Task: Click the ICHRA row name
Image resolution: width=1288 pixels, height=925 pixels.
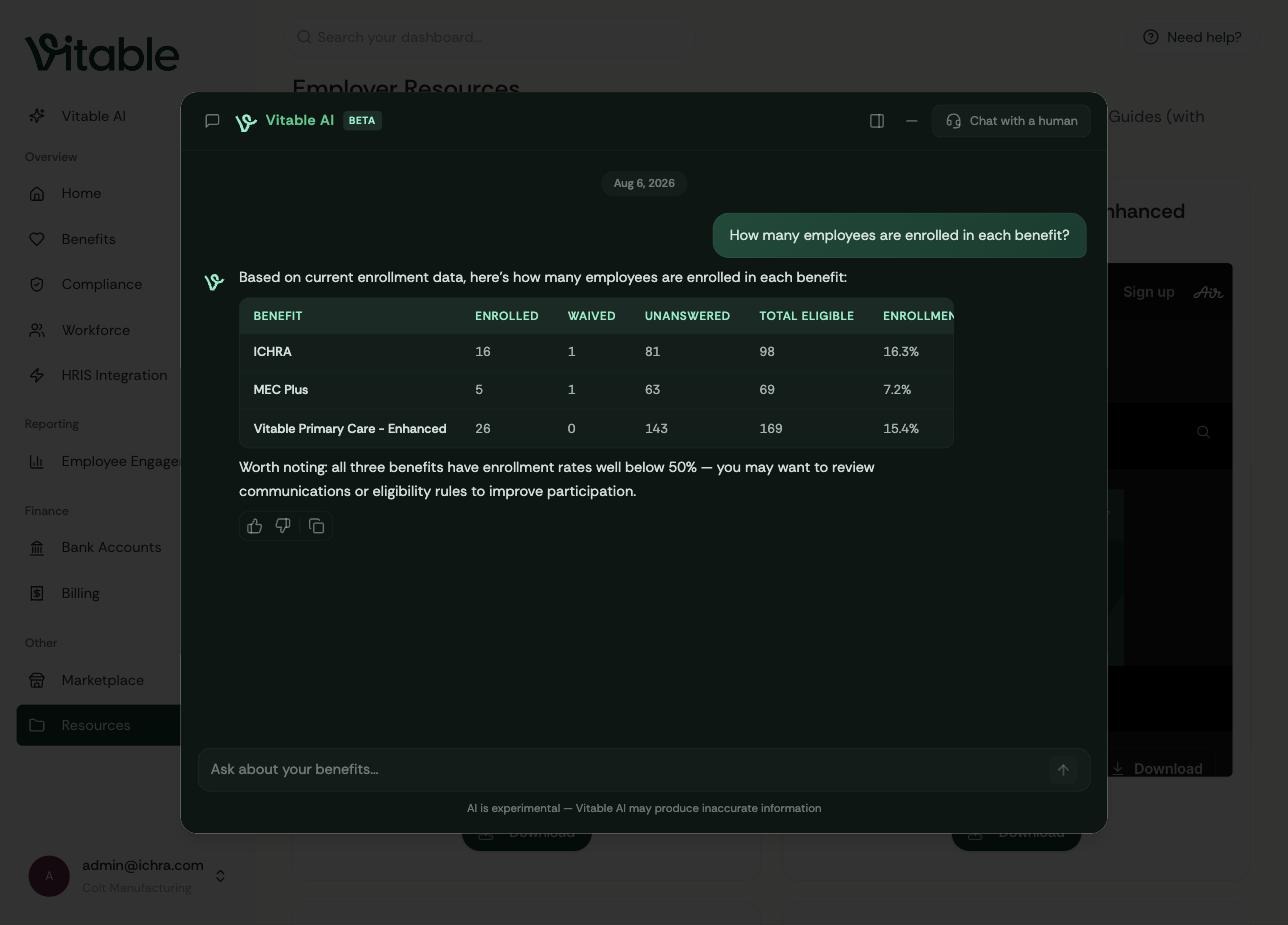Action: click(273, 352)
